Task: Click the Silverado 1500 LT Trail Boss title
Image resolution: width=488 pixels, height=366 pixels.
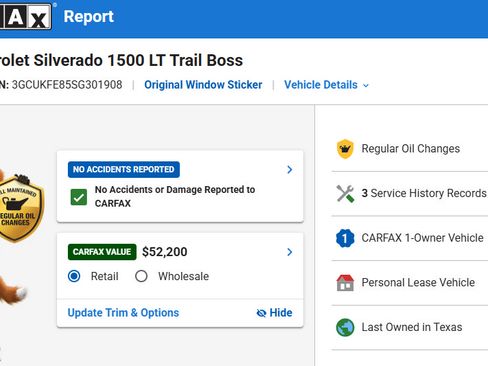Action: [x=121, y=60]
